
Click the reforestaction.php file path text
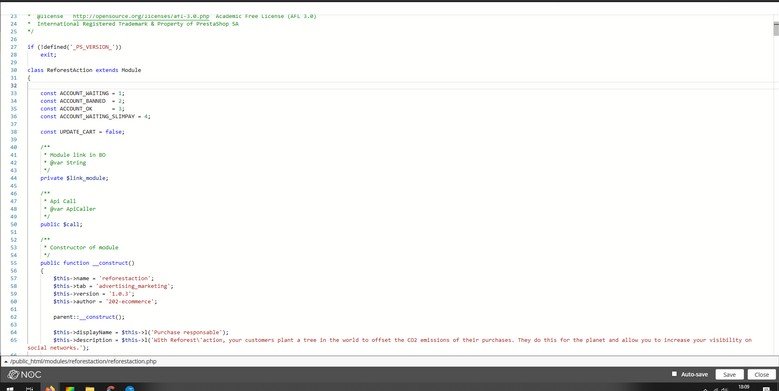click(x=83, y=362)
